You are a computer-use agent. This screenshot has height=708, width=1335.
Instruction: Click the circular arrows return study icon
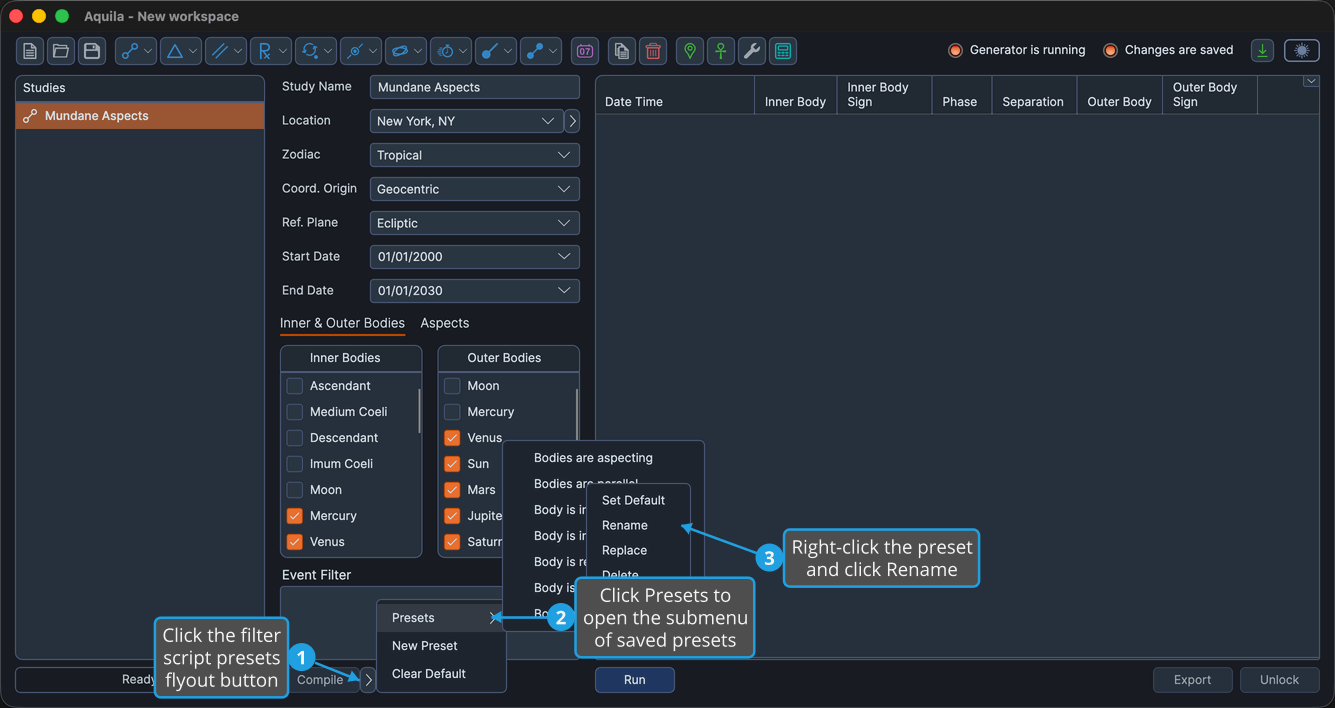pos(310,51)
